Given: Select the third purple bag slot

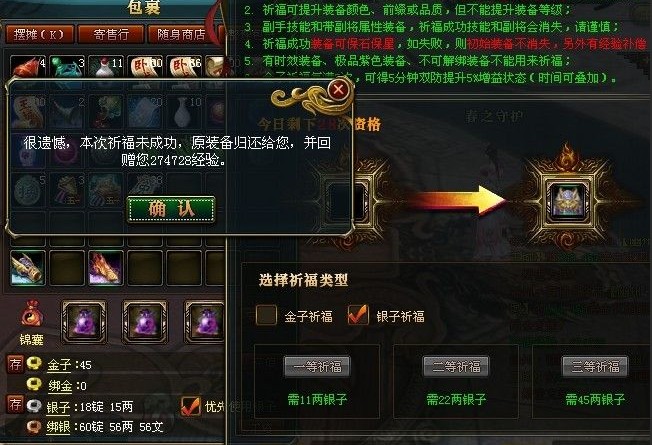Looking at the screenshot, I should coord(205,322).
